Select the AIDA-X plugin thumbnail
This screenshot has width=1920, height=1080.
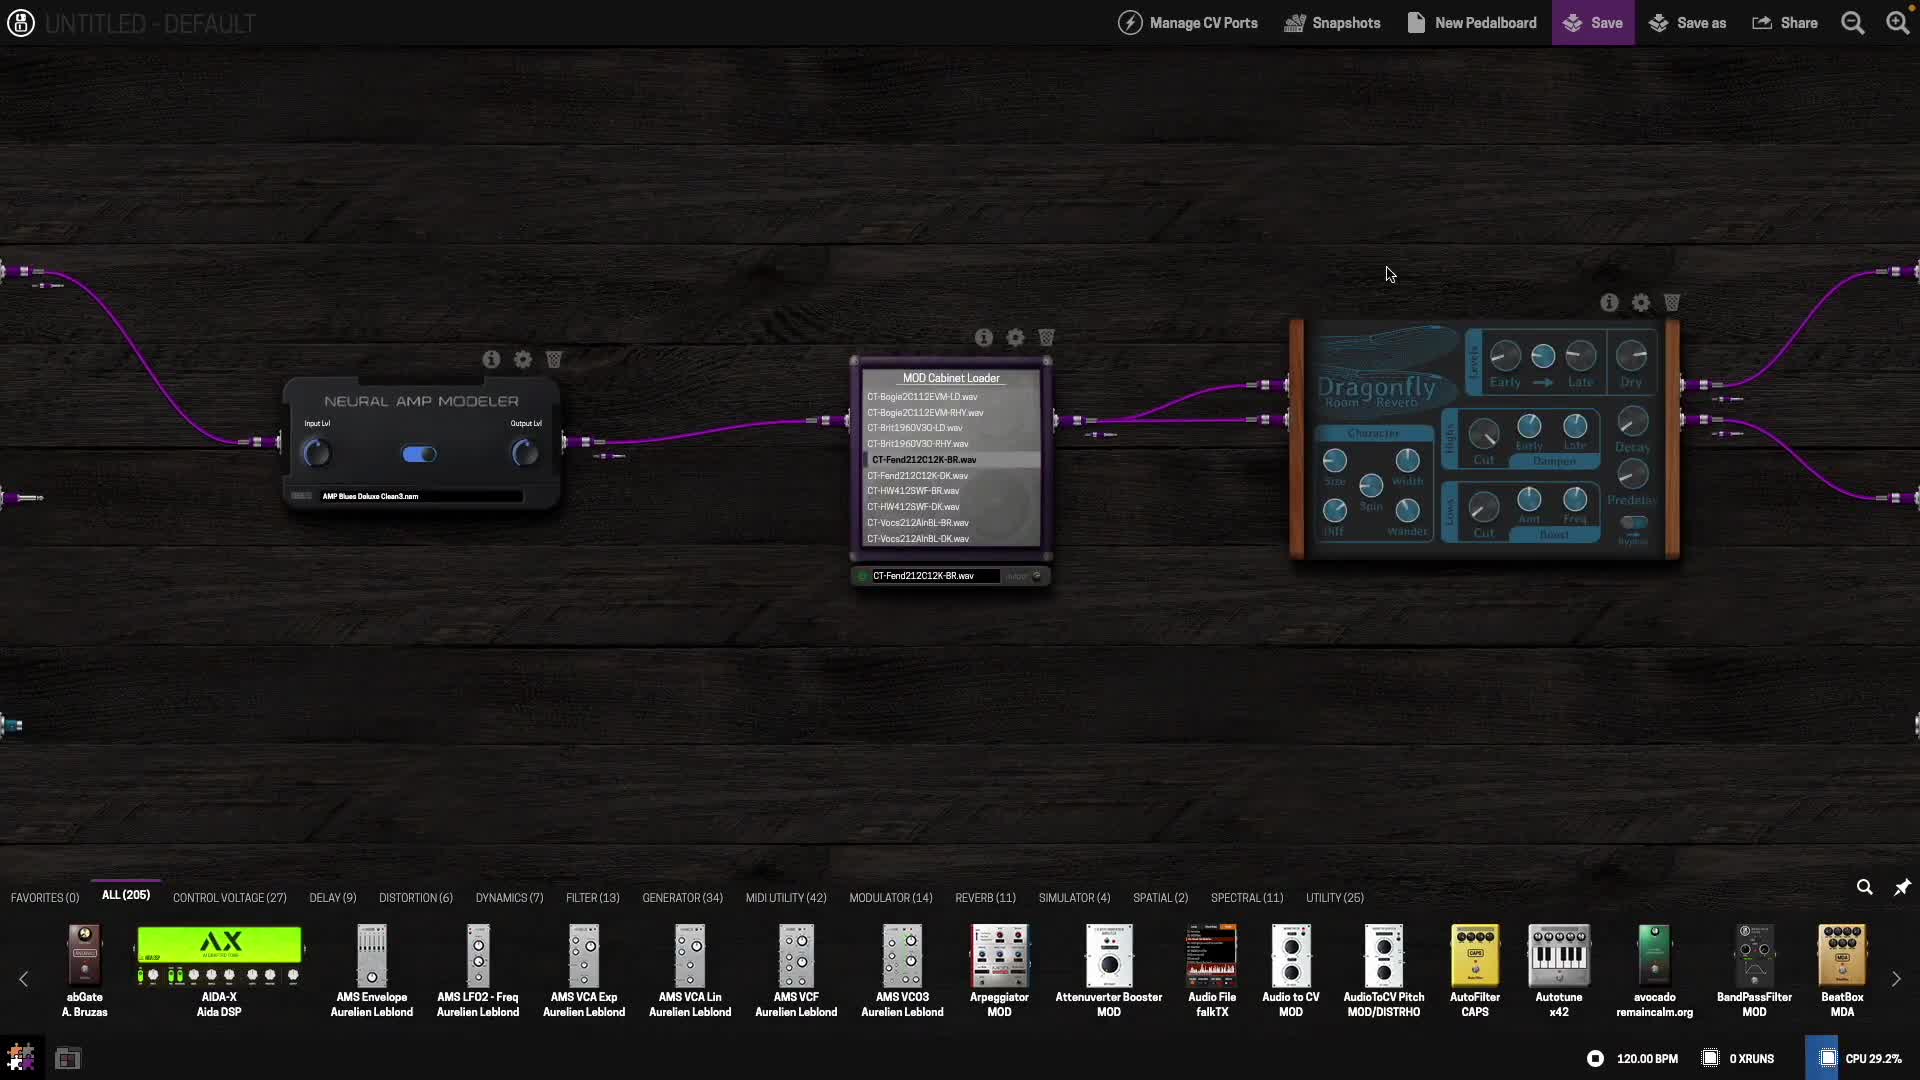pos(219,956)
